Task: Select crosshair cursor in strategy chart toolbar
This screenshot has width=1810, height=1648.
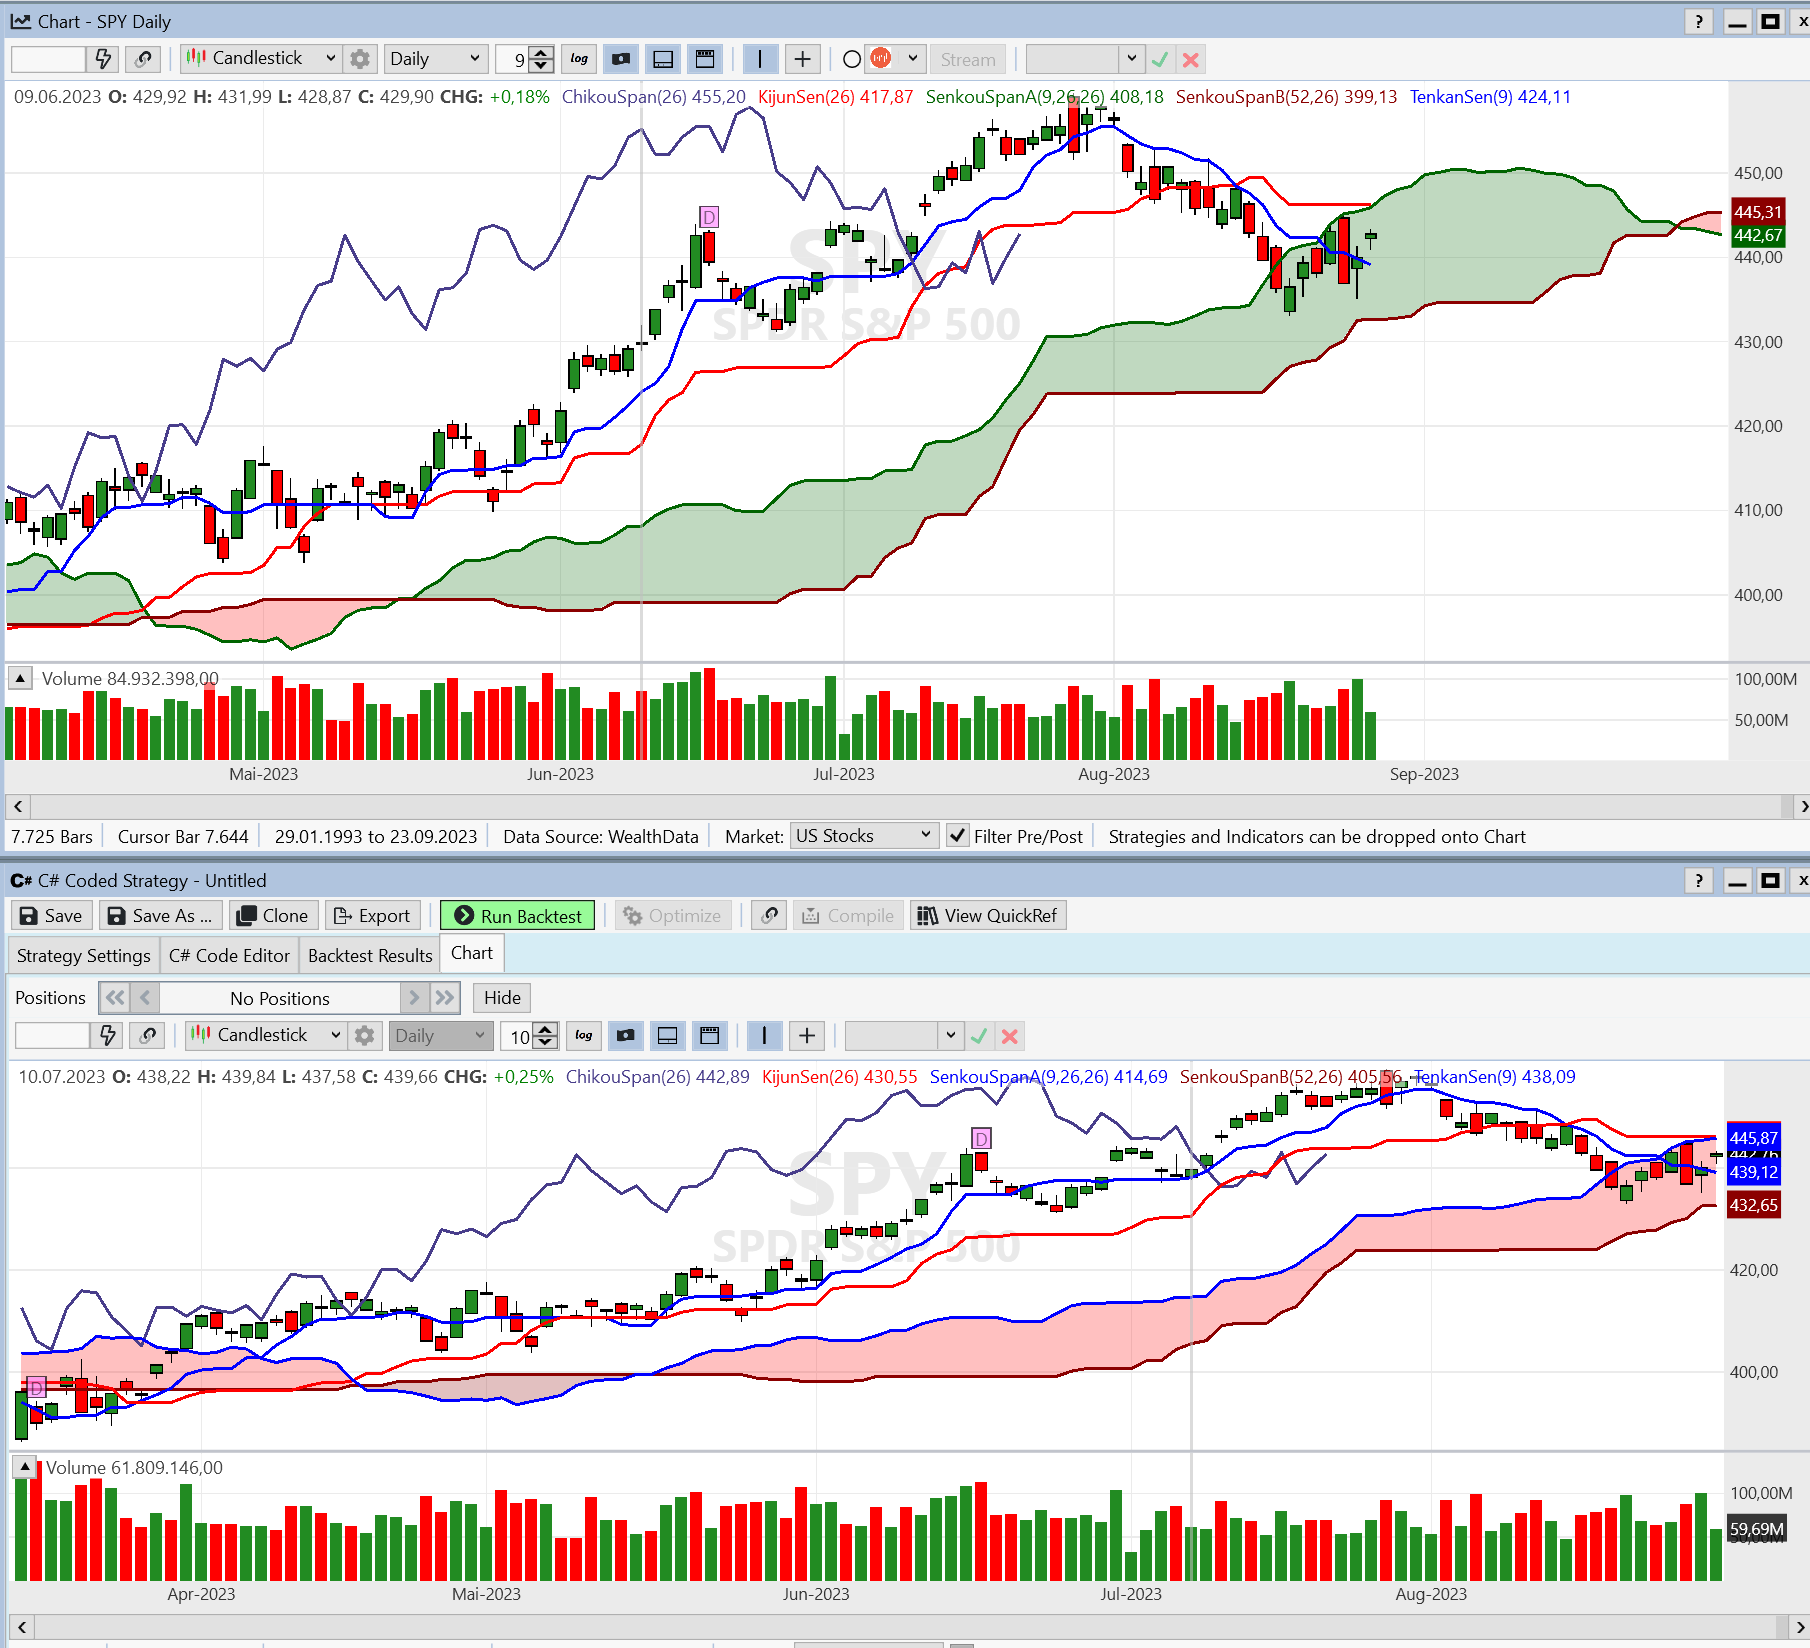Action: click(x=807, y=1035)
